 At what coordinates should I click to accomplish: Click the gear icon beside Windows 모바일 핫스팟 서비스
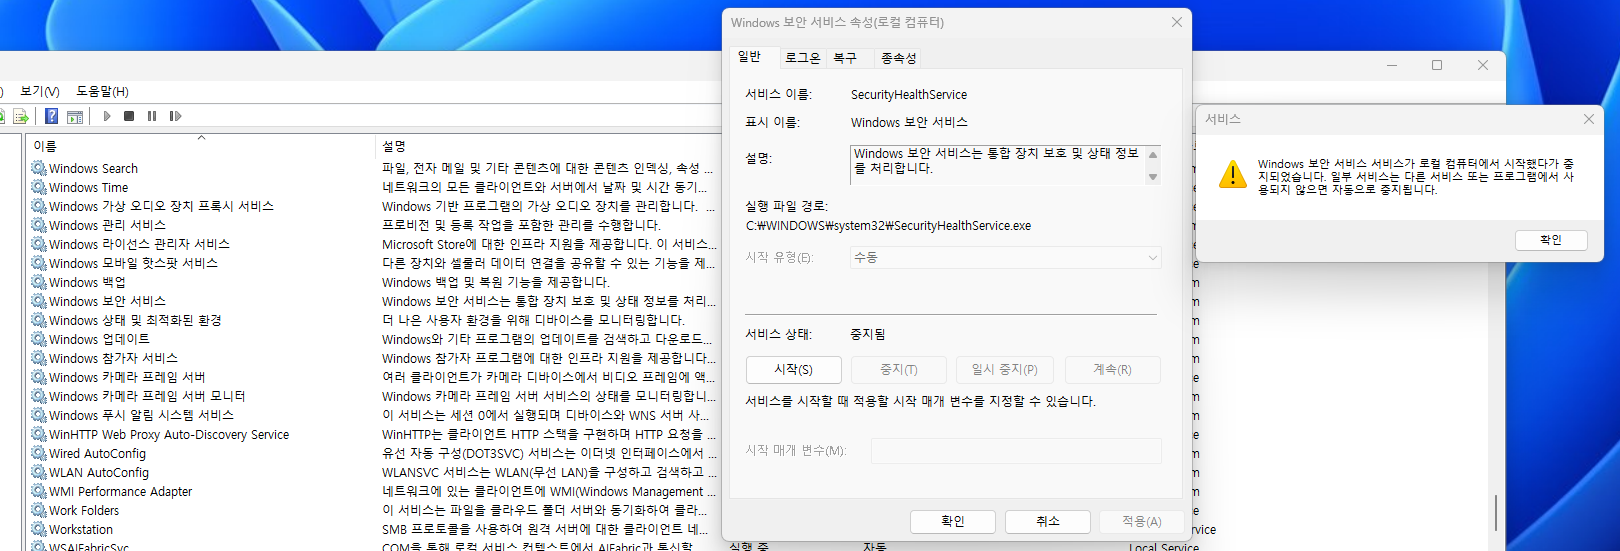[x=39, y=263]
